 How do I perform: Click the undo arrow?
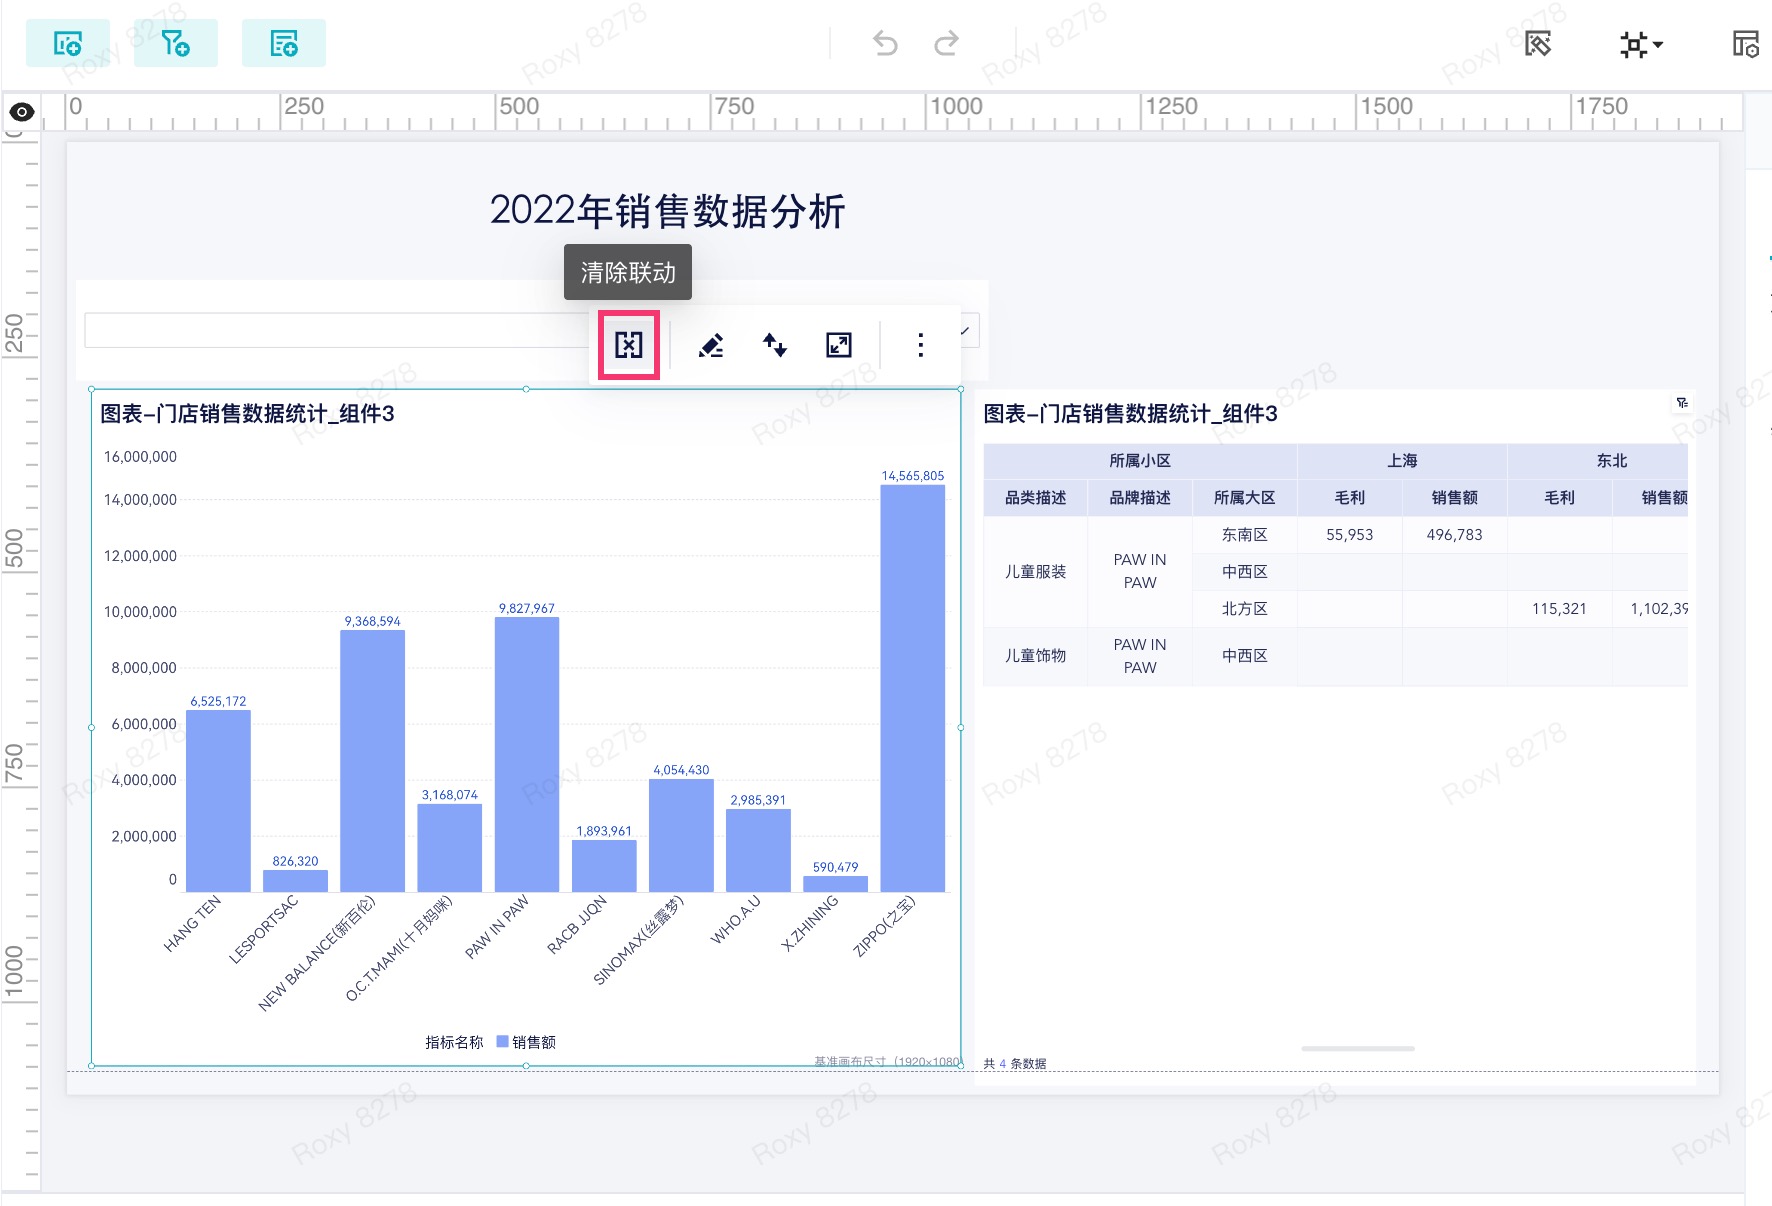click(885, 43)
